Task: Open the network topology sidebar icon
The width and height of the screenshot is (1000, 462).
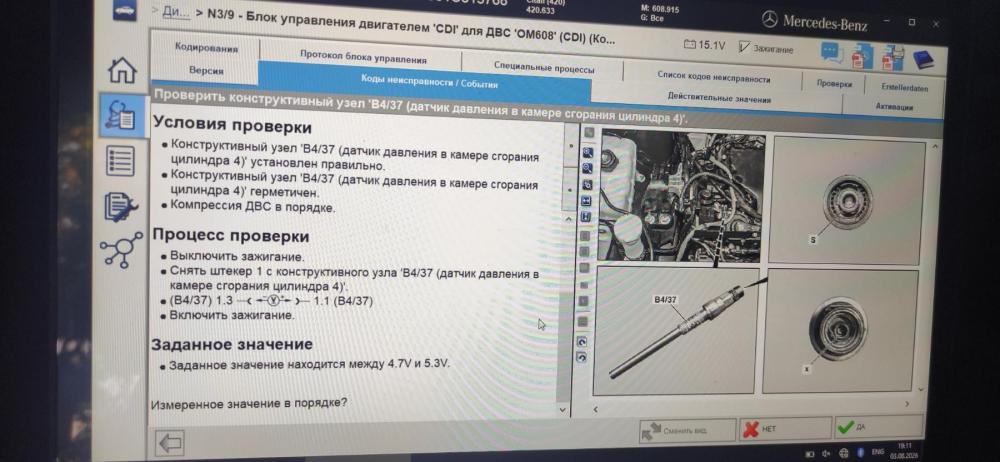Action: [x=121, y=250]
